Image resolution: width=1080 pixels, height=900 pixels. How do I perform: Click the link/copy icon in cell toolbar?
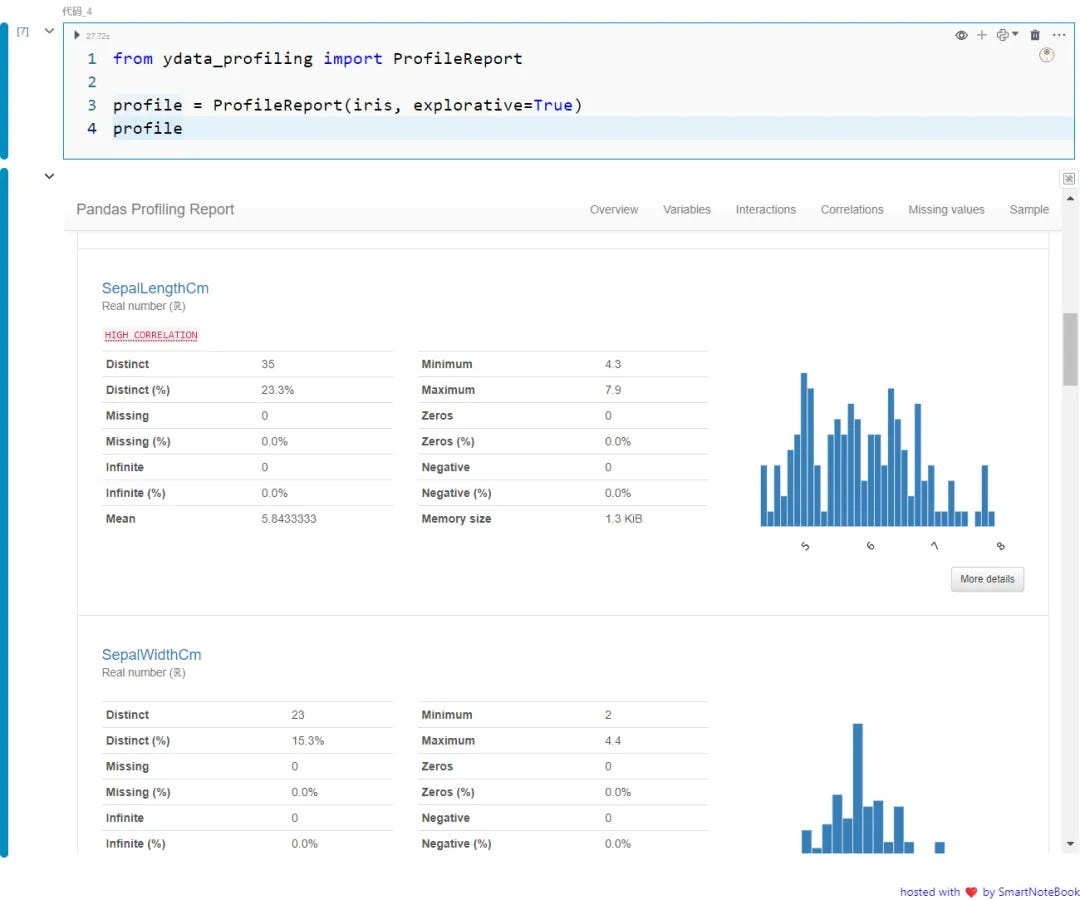pos(1002,35)
